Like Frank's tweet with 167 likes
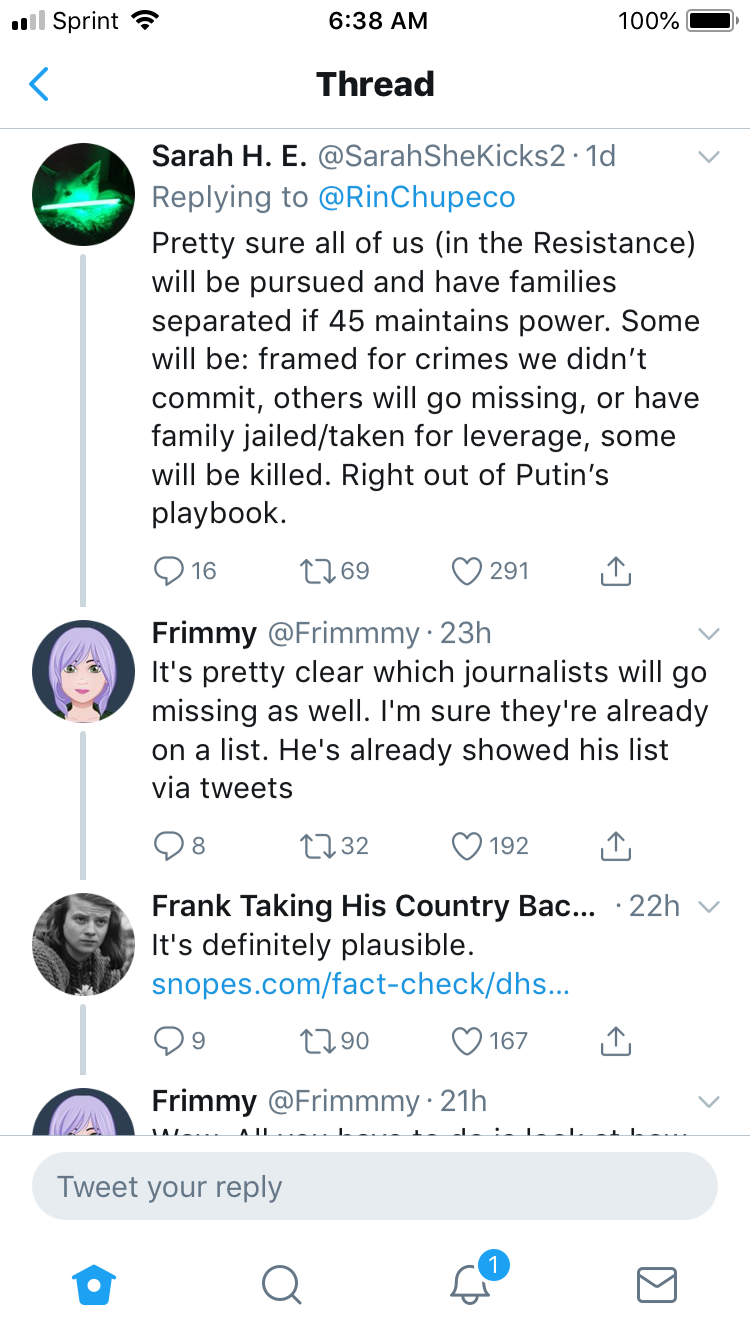Screen dimensions: 750x1334 click(x=466, y=1041)
